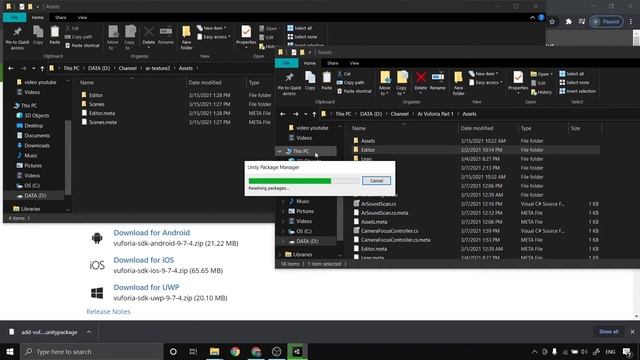Open Copy to dropdown in front Explorer window

pos(402,84)
